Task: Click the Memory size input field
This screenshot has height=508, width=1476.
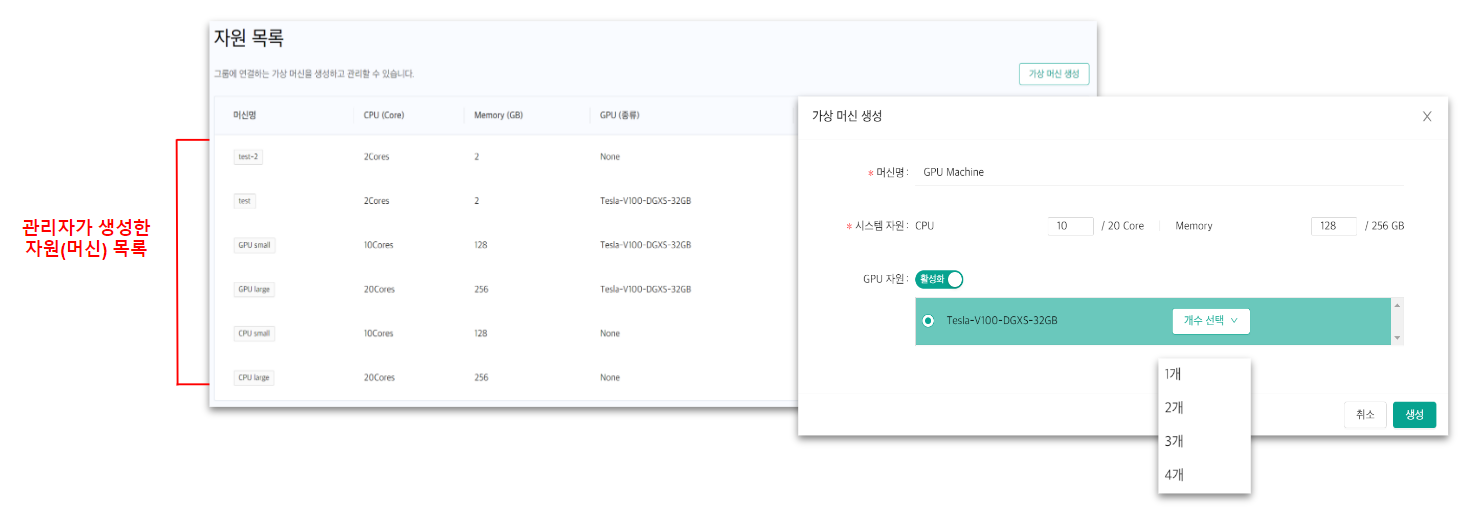Action: [x=1333, y=226]
